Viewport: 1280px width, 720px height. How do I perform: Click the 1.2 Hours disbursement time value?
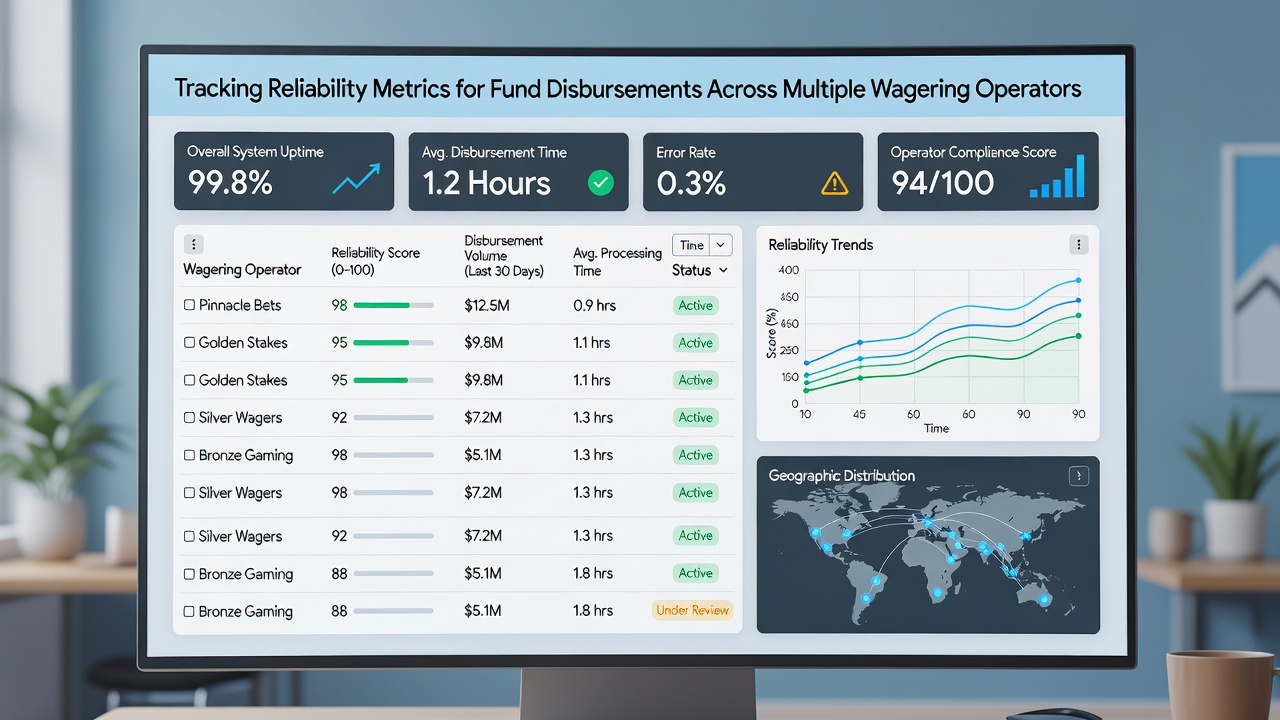(486, 183)
